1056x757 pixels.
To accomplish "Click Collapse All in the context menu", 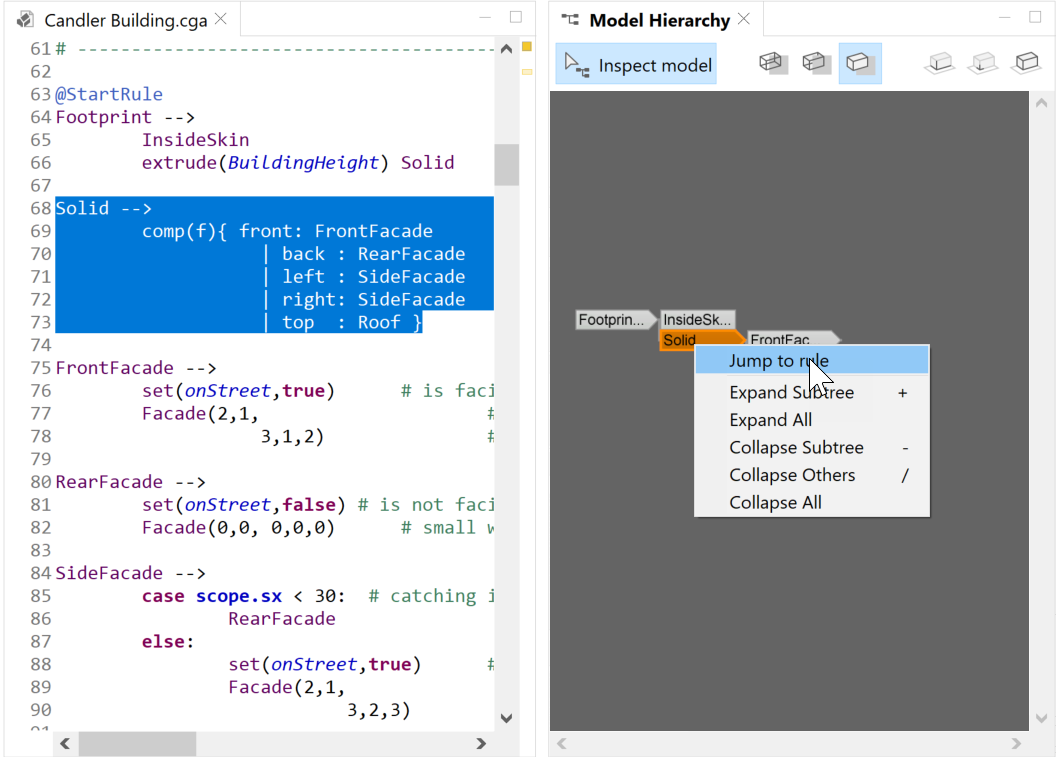I will tap(775, 503).
